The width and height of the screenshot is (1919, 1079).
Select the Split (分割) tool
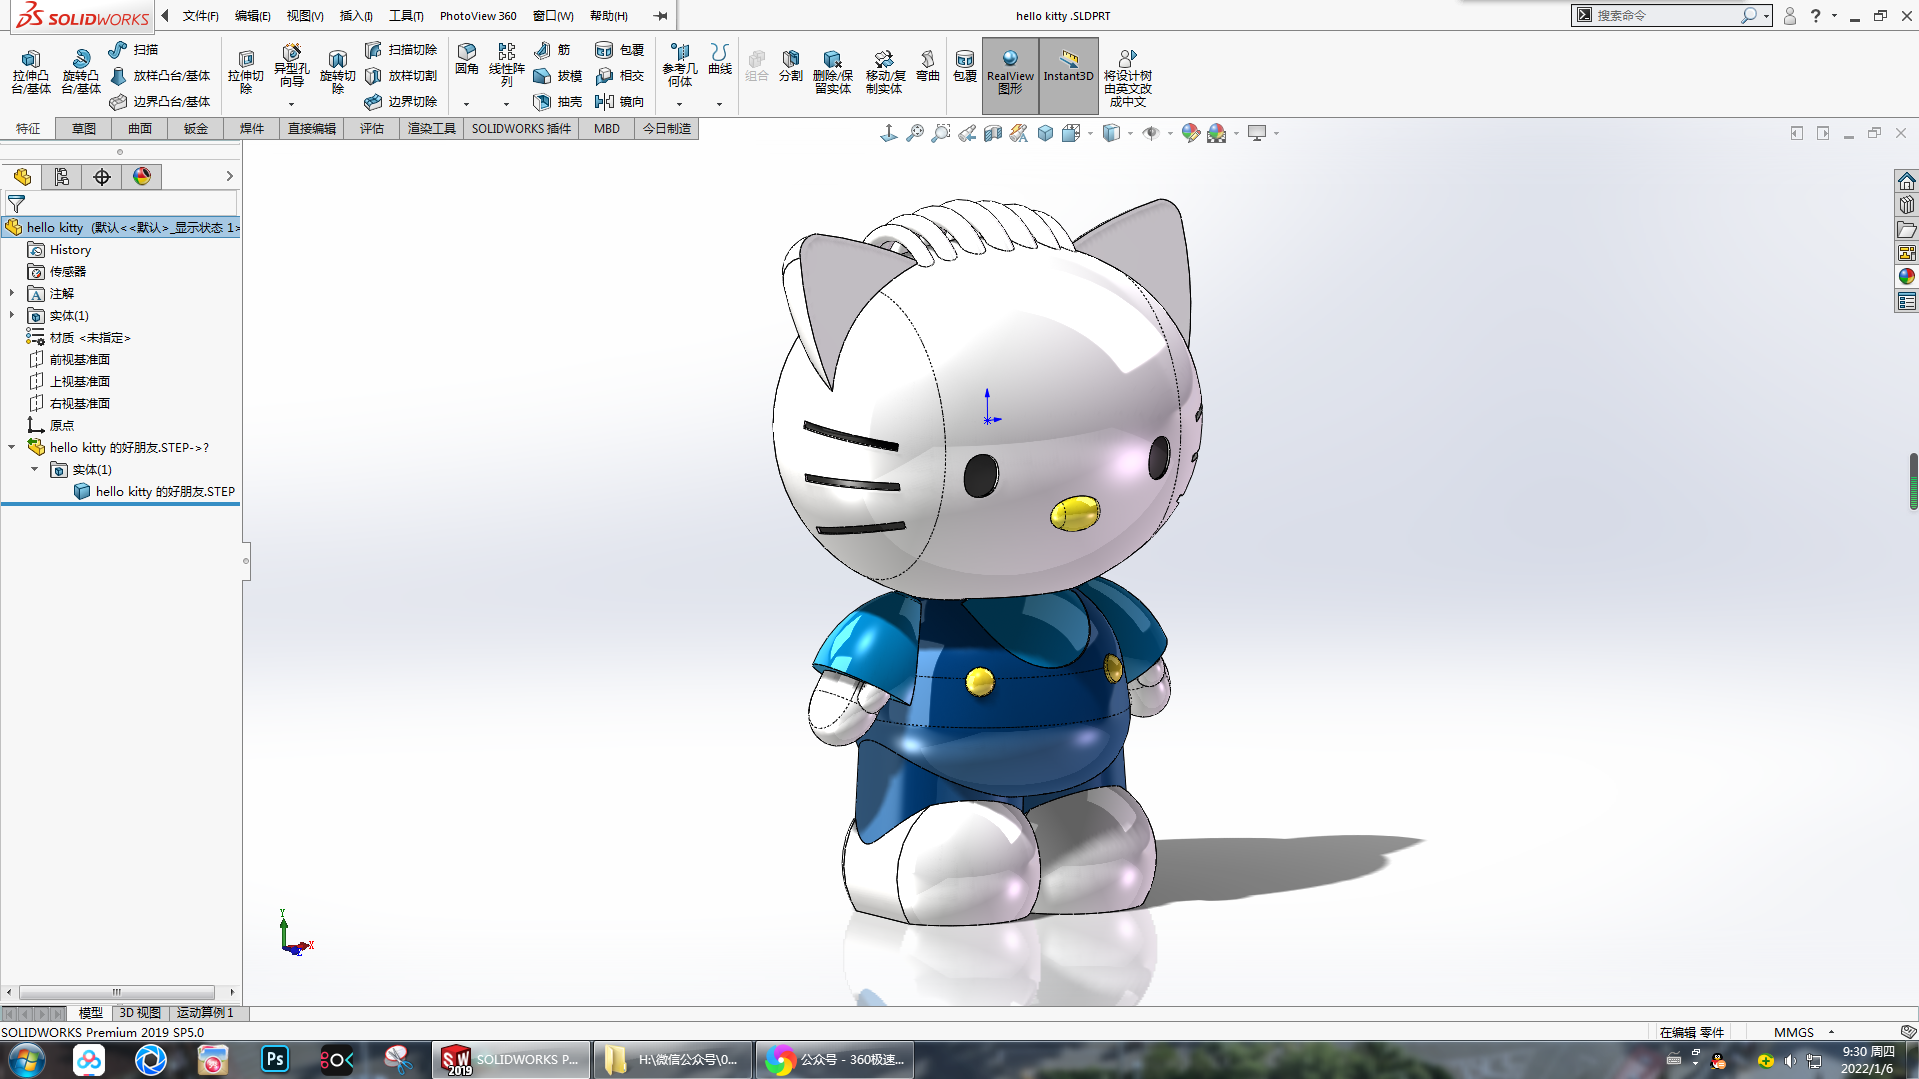click(x=791, y=66)
